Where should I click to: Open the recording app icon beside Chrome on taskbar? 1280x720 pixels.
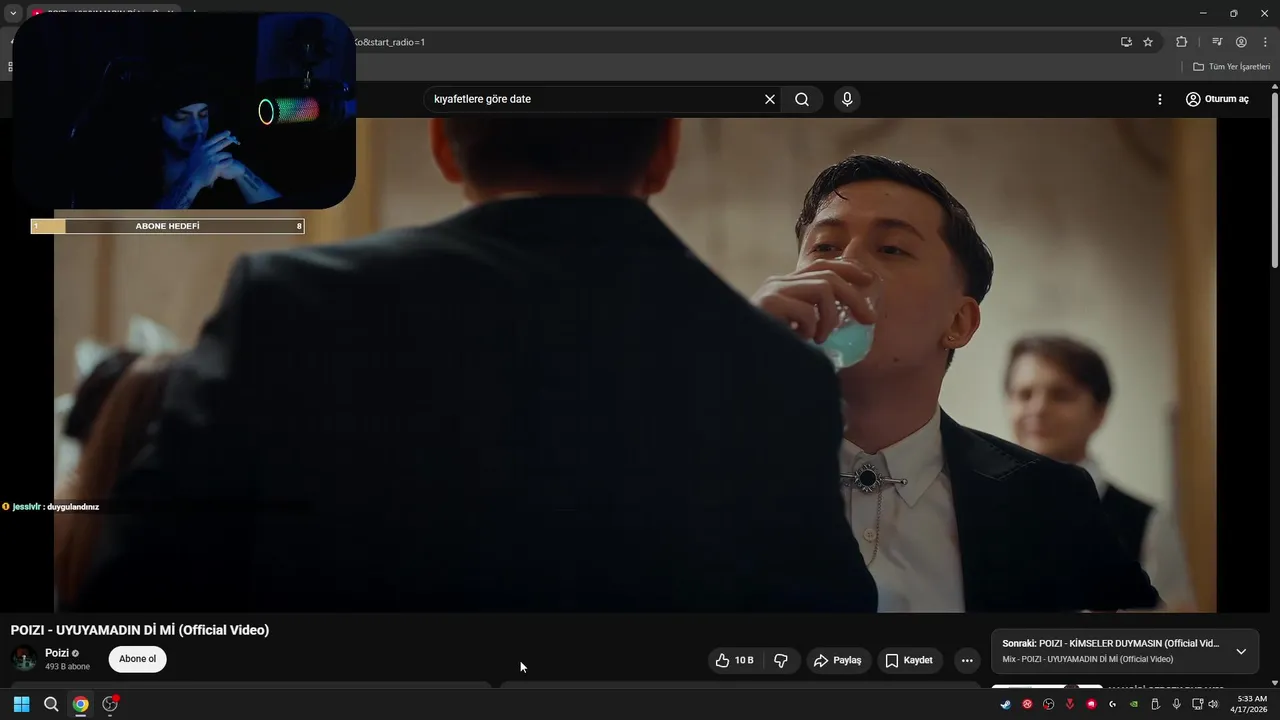point(110,704)
